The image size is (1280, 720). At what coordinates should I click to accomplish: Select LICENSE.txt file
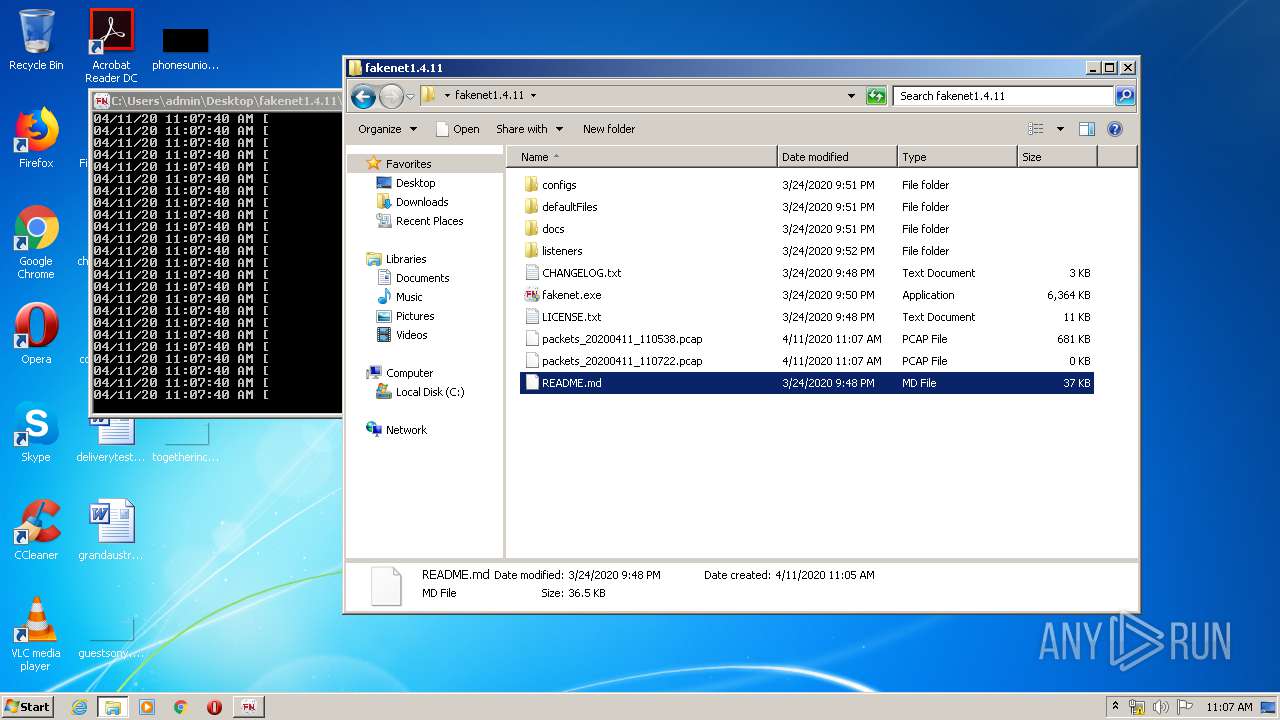(x=571, y=317)
